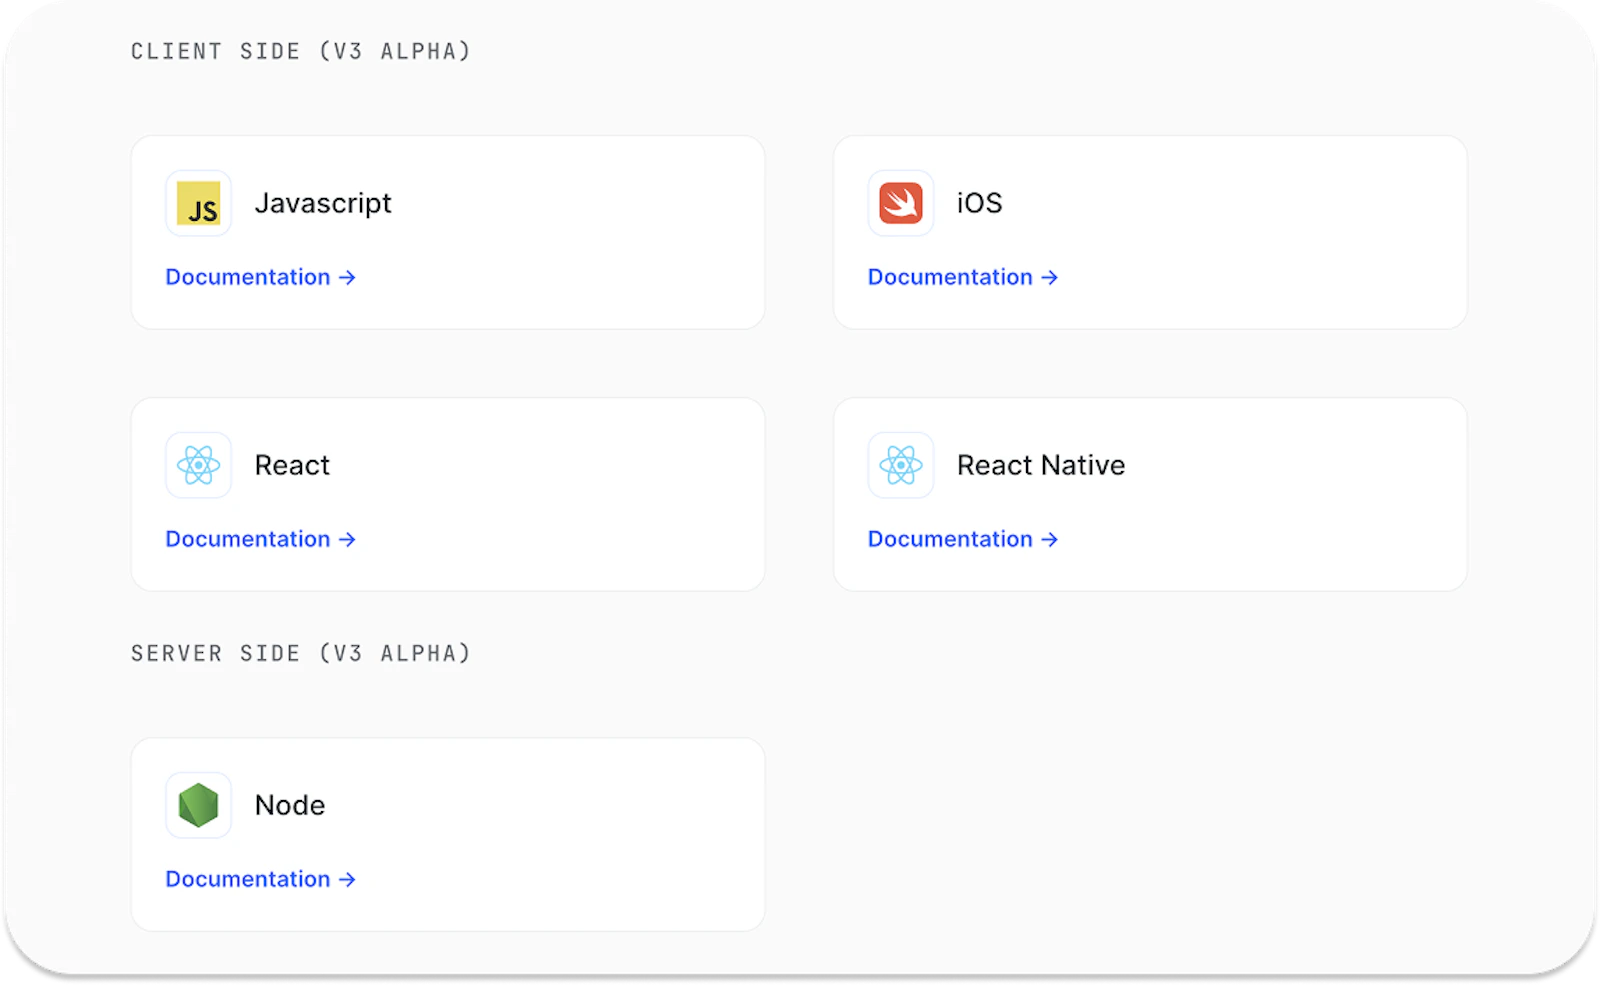Select the iOS card title
This screenshot has width=1600, height=985.
979,203
